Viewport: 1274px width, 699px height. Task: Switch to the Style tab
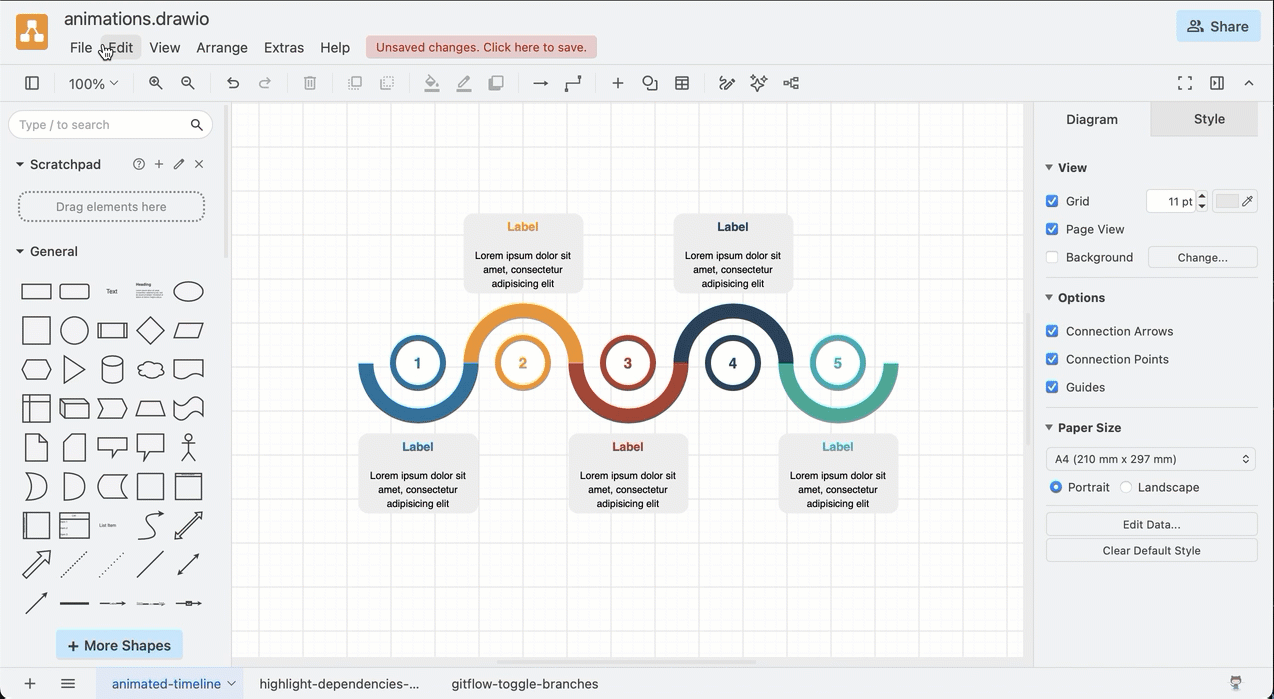click(1208, 119)
